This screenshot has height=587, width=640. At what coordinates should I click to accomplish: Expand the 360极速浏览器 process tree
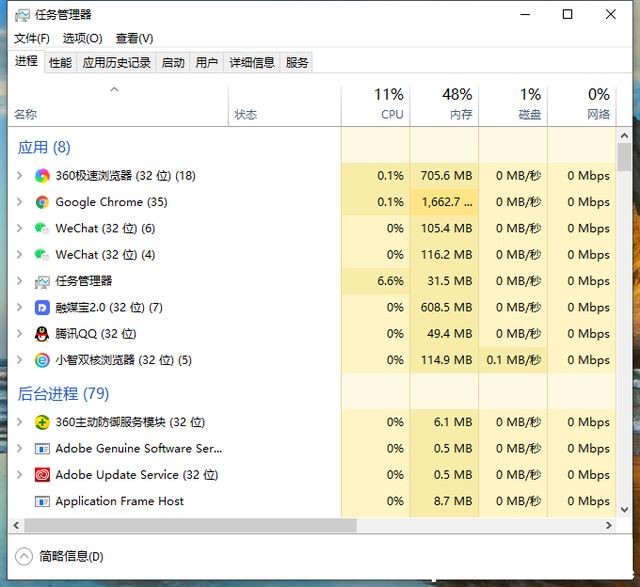(x=19, y=176)
